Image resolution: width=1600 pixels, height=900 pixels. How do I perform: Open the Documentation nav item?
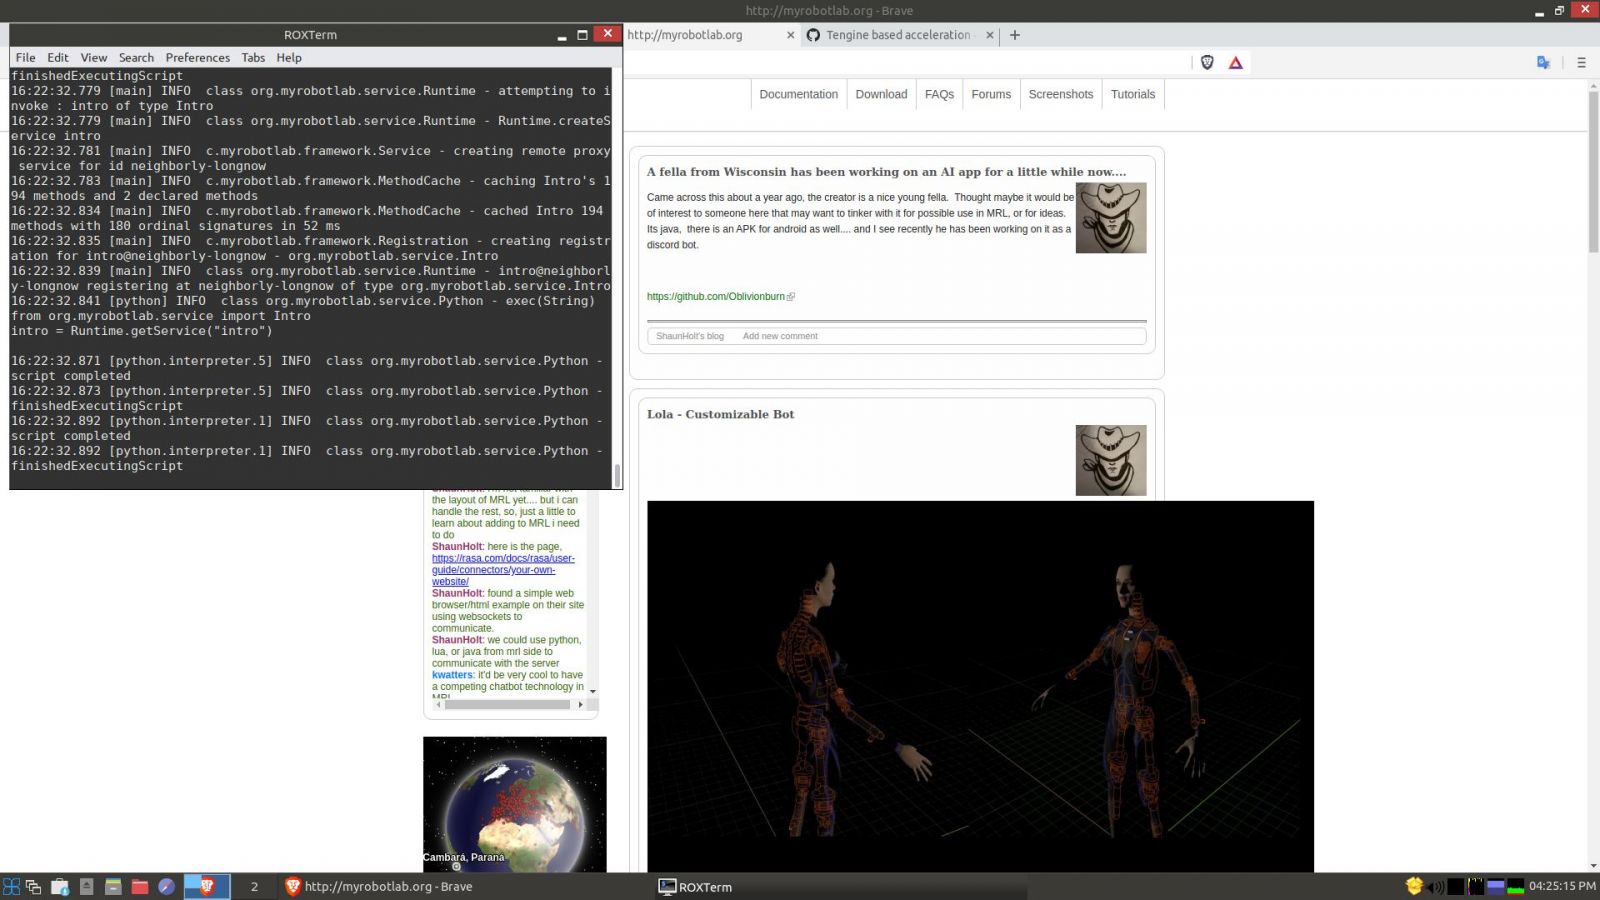click(798, 94)
